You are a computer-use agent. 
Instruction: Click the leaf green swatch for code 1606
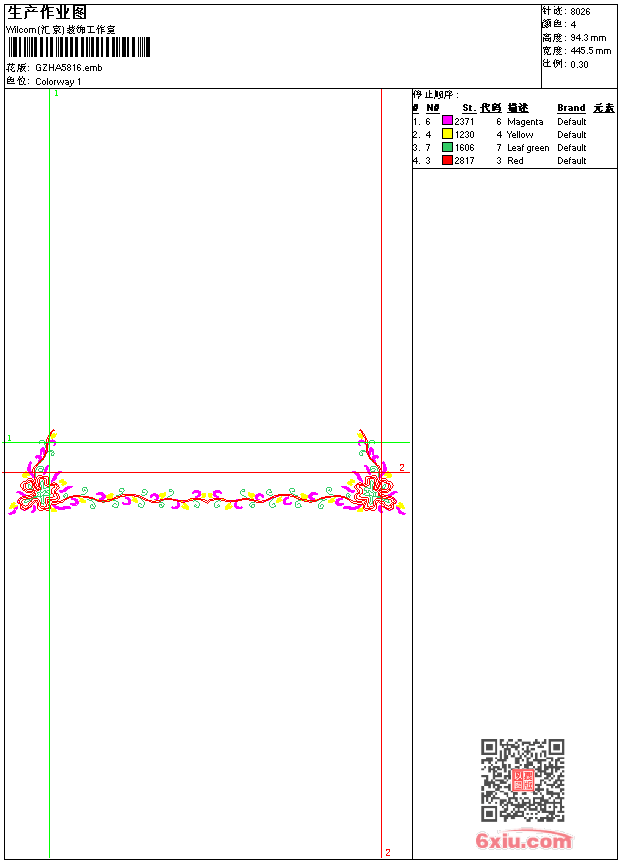(447, 148)
